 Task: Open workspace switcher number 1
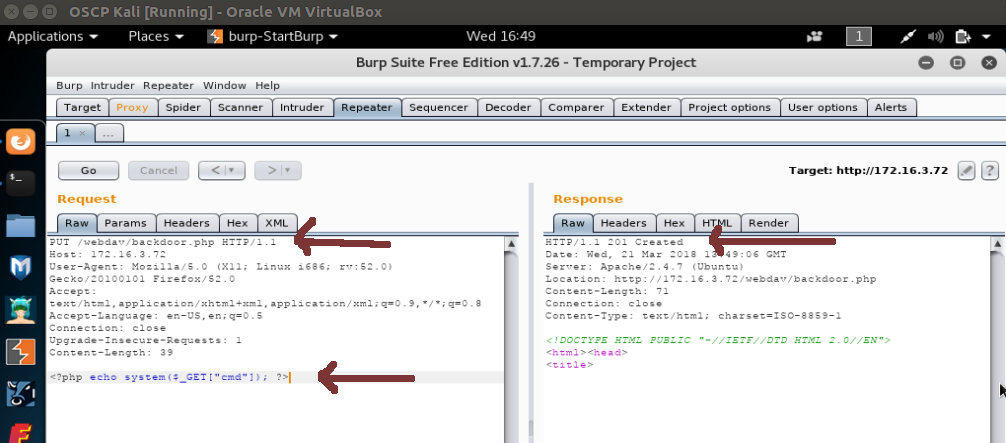click(x=858, y=37)
